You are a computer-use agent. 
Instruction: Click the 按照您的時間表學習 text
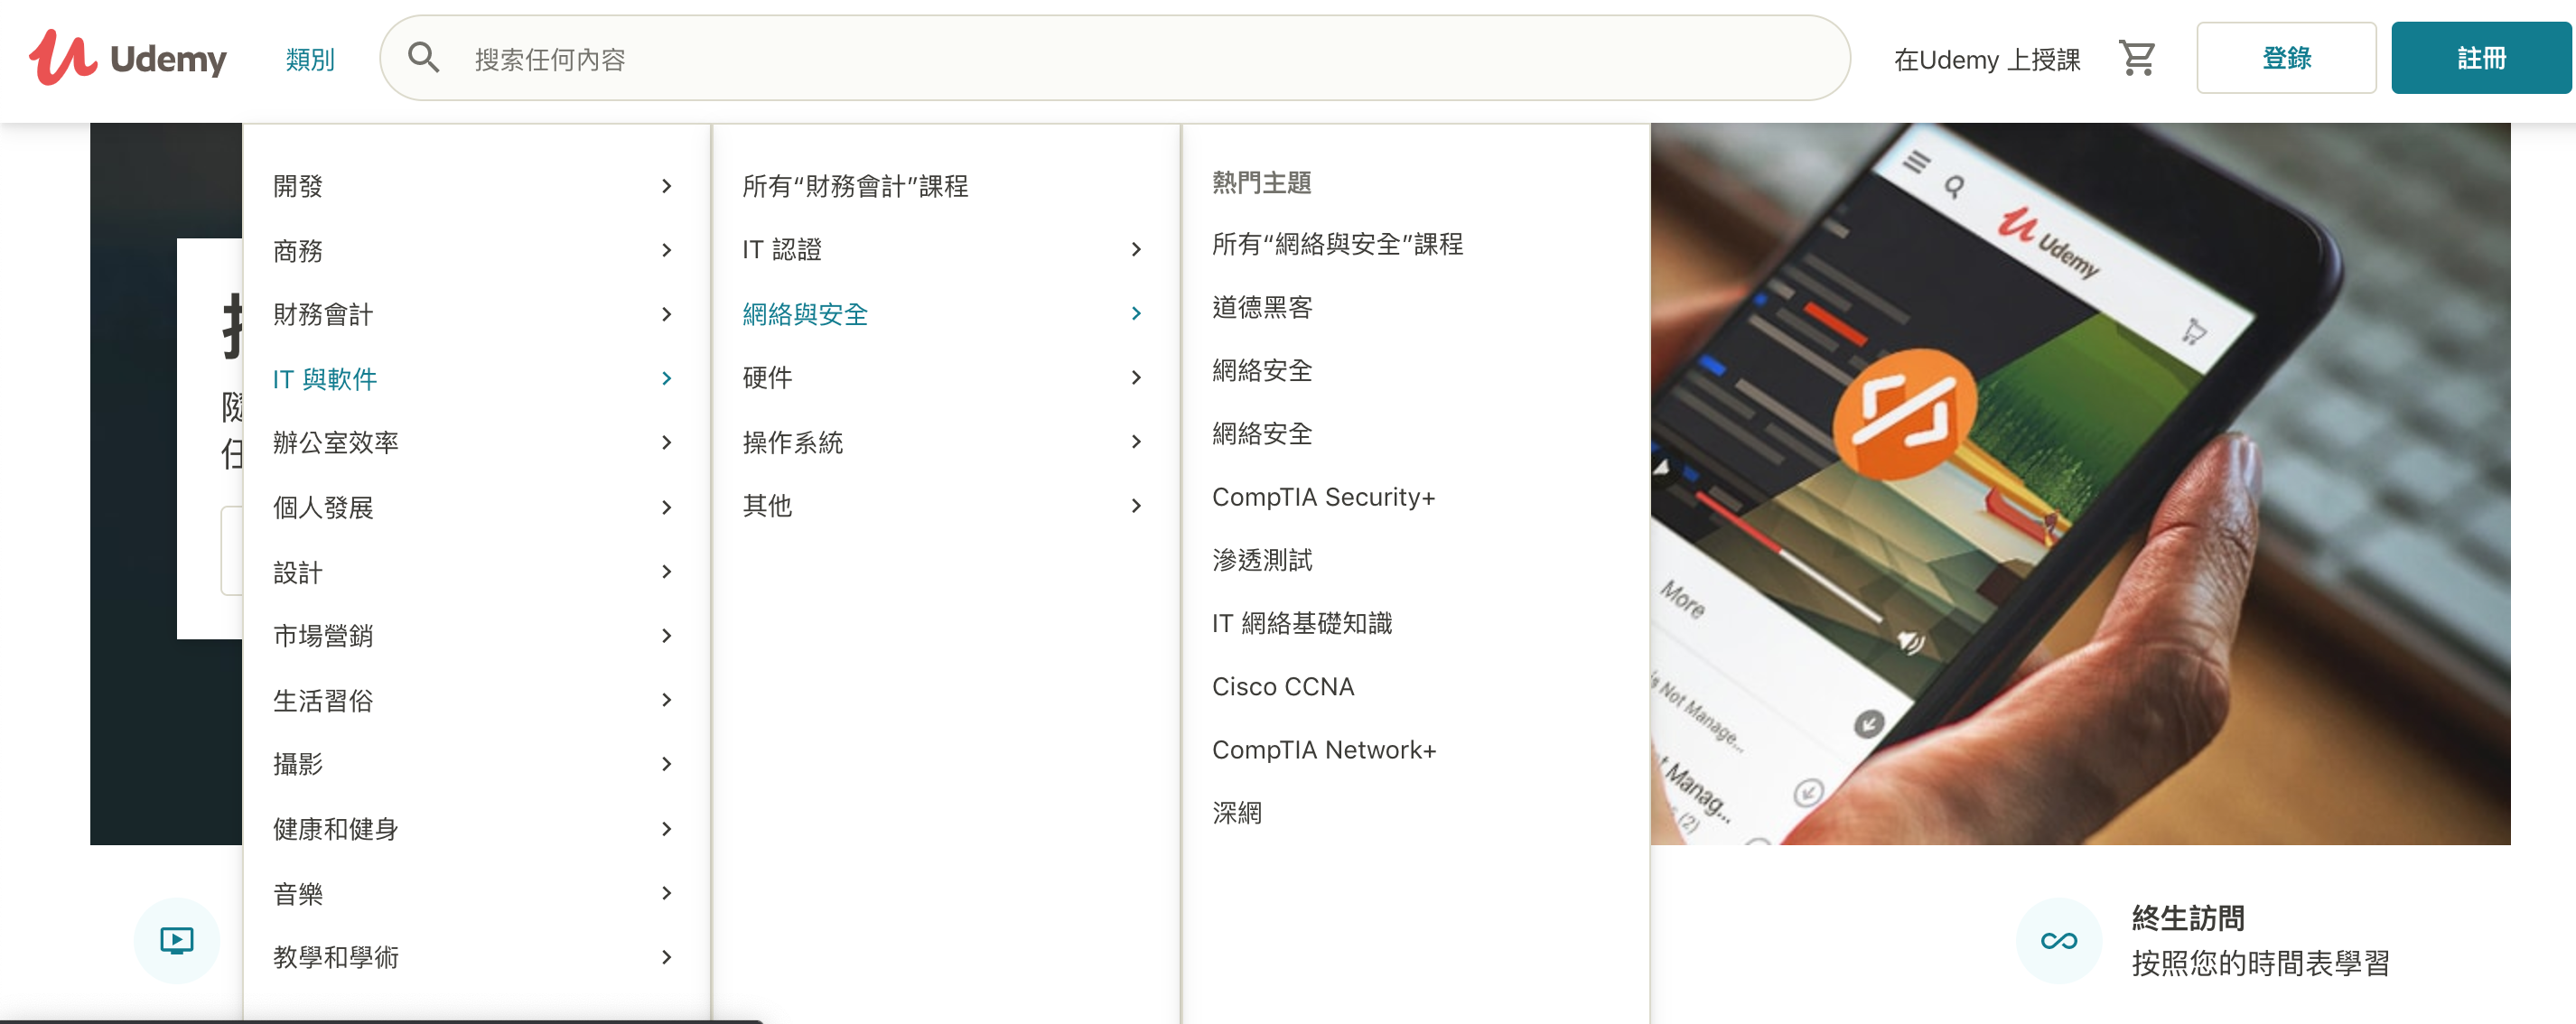pos(2260,963)
